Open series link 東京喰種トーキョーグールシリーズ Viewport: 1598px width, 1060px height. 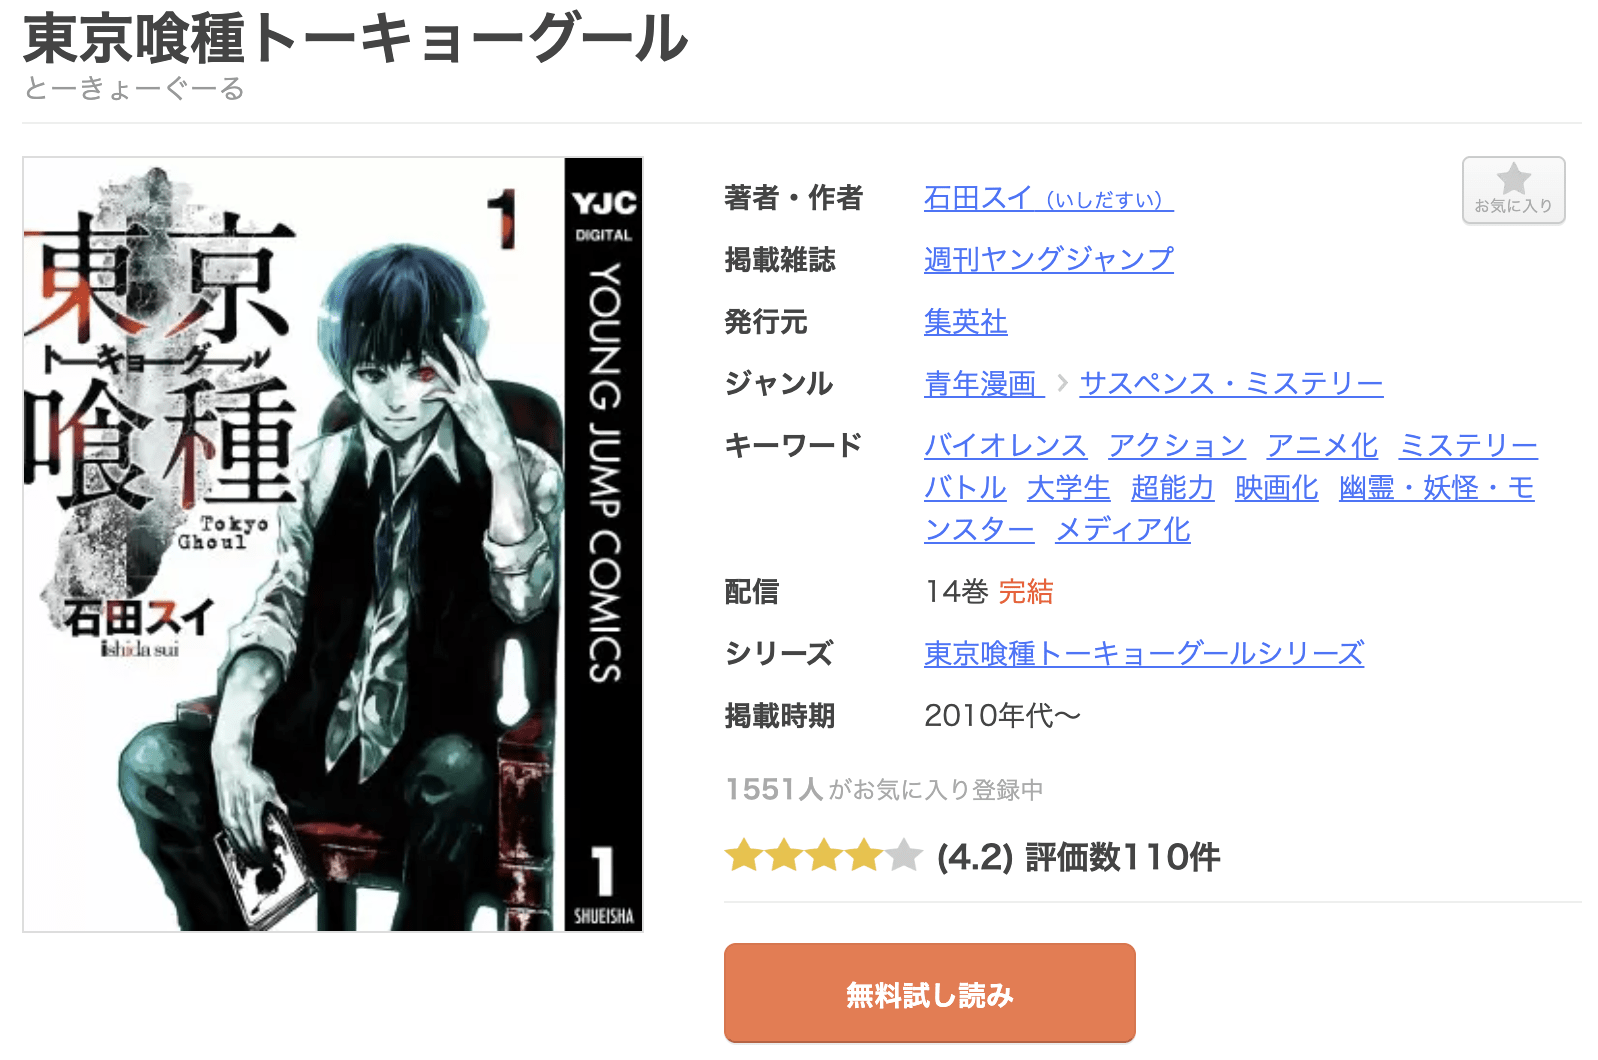coord(1144,653)
